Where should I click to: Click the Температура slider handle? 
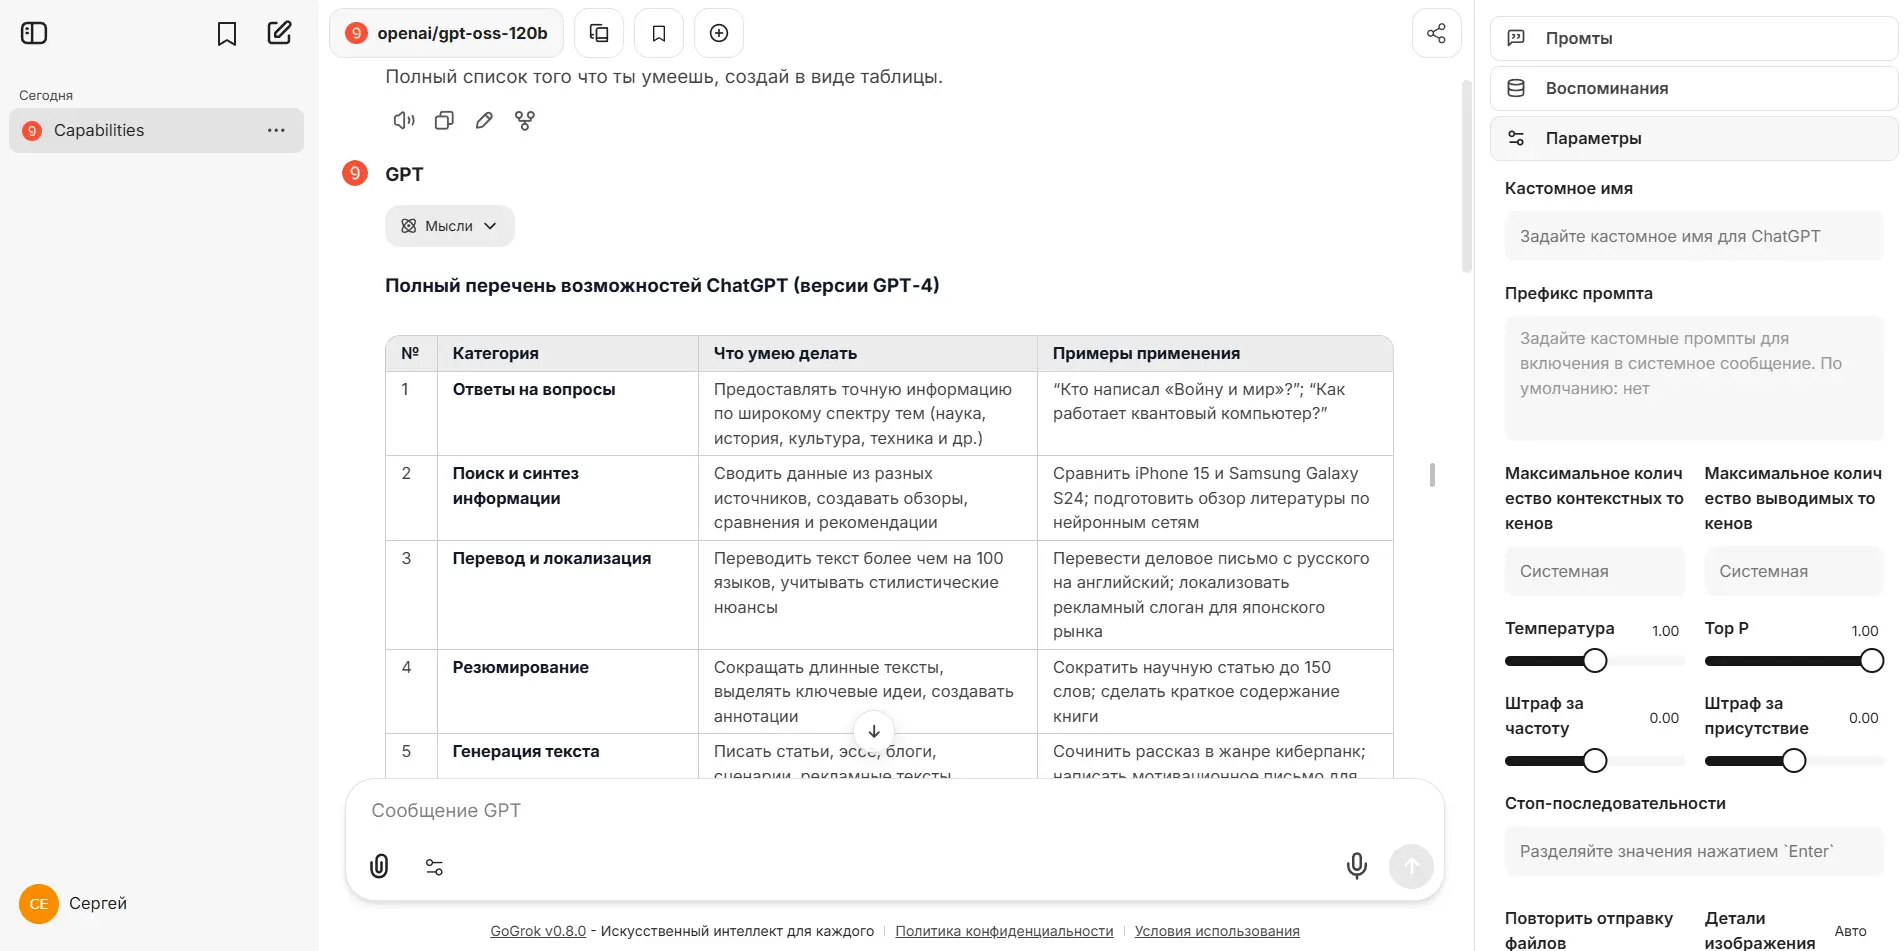pos(1595,661)
